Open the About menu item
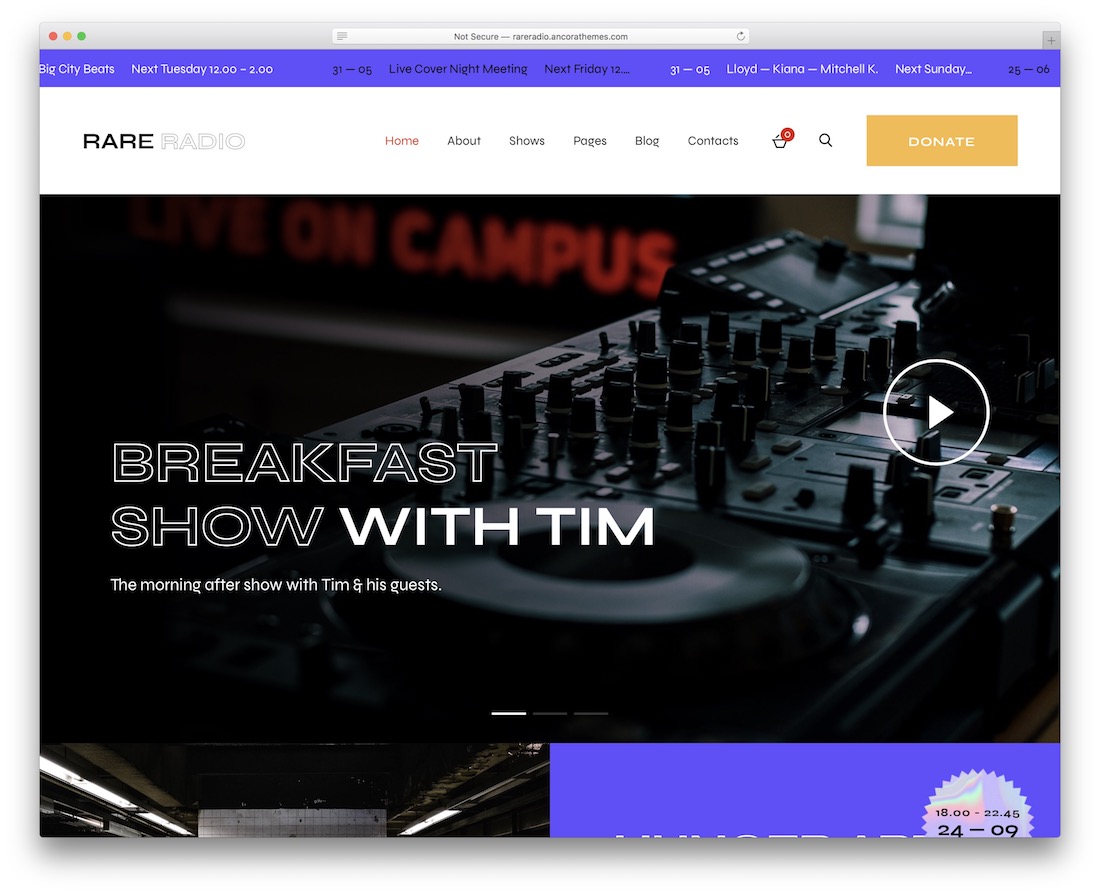 coord(464,140)
